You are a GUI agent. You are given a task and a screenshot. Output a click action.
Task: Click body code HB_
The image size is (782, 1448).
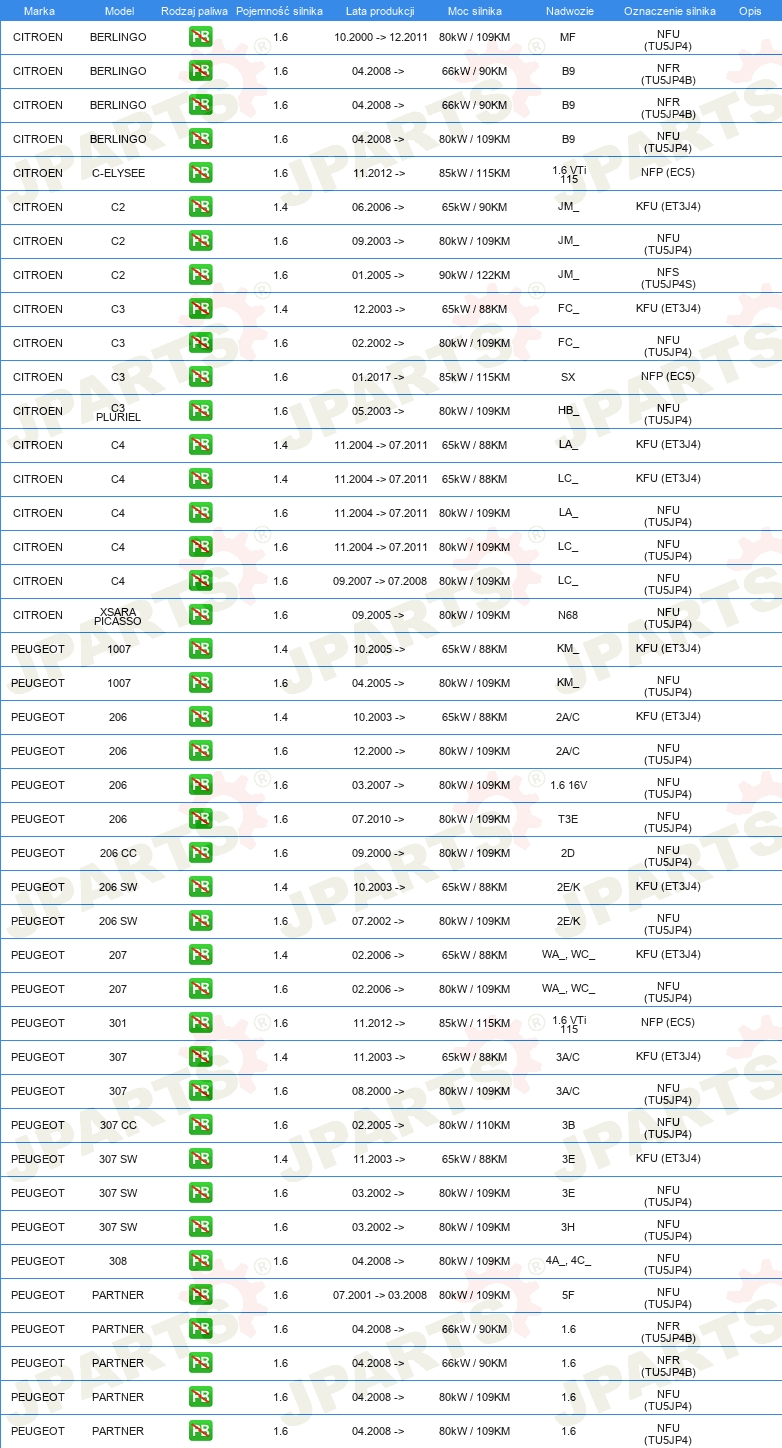point(568,411)
